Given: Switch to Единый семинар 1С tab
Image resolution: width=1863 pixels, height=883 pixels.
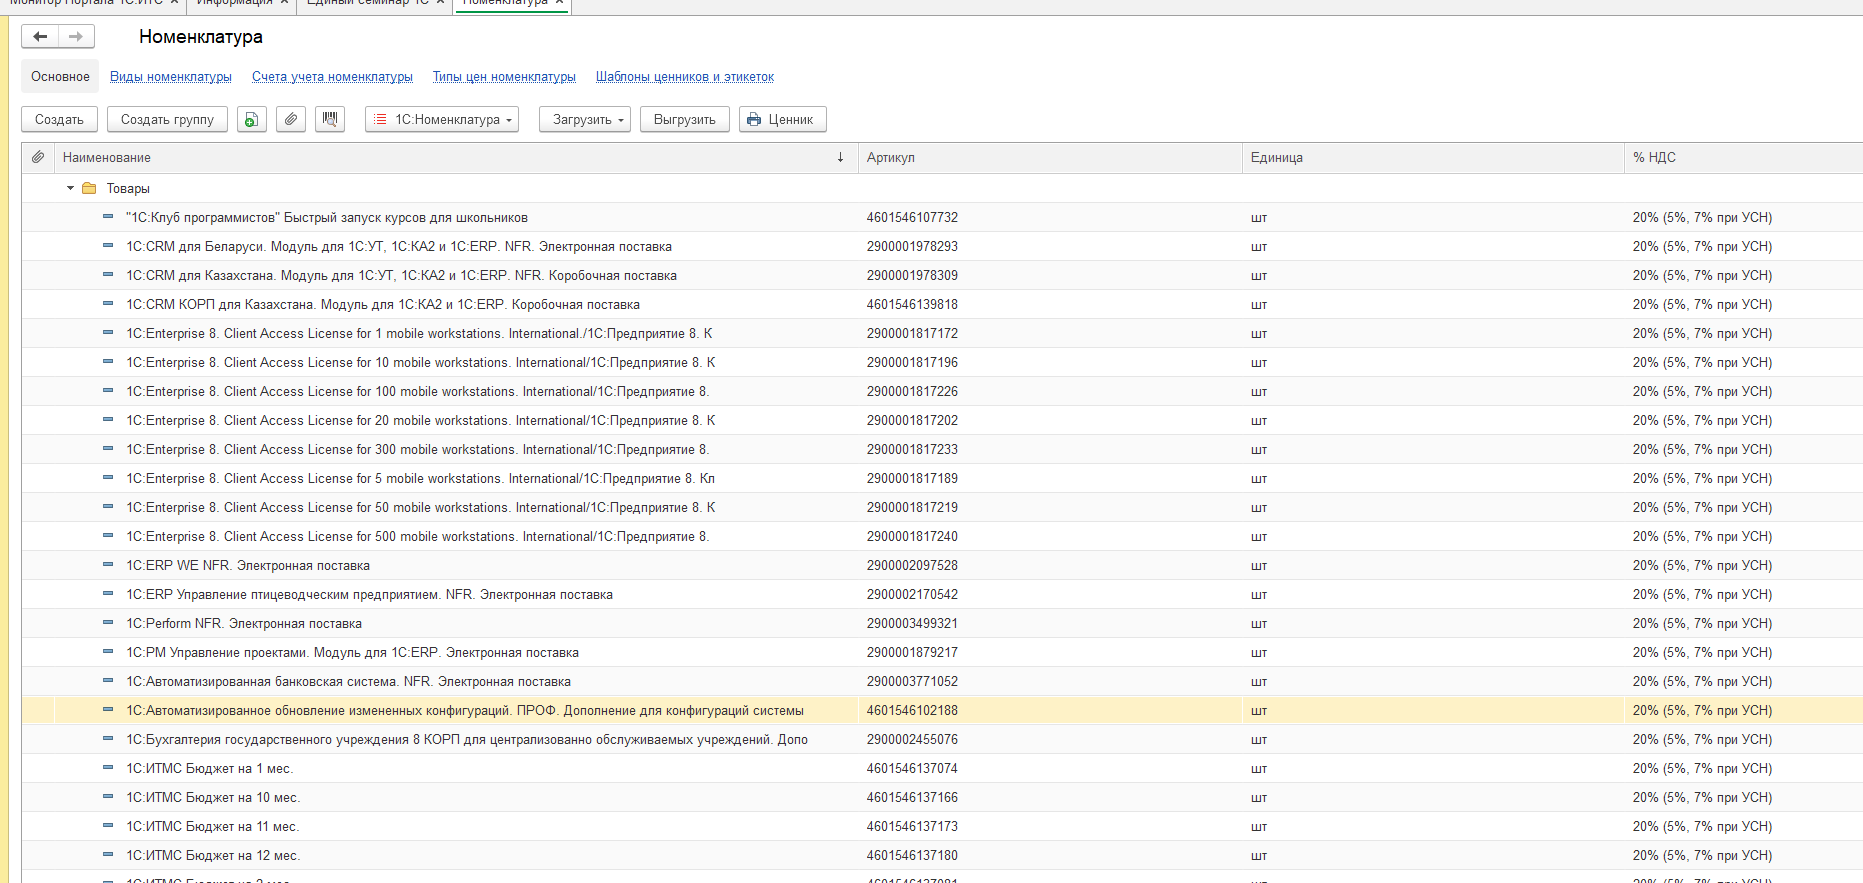Looking at the screenshot, I should pos(367,3).
